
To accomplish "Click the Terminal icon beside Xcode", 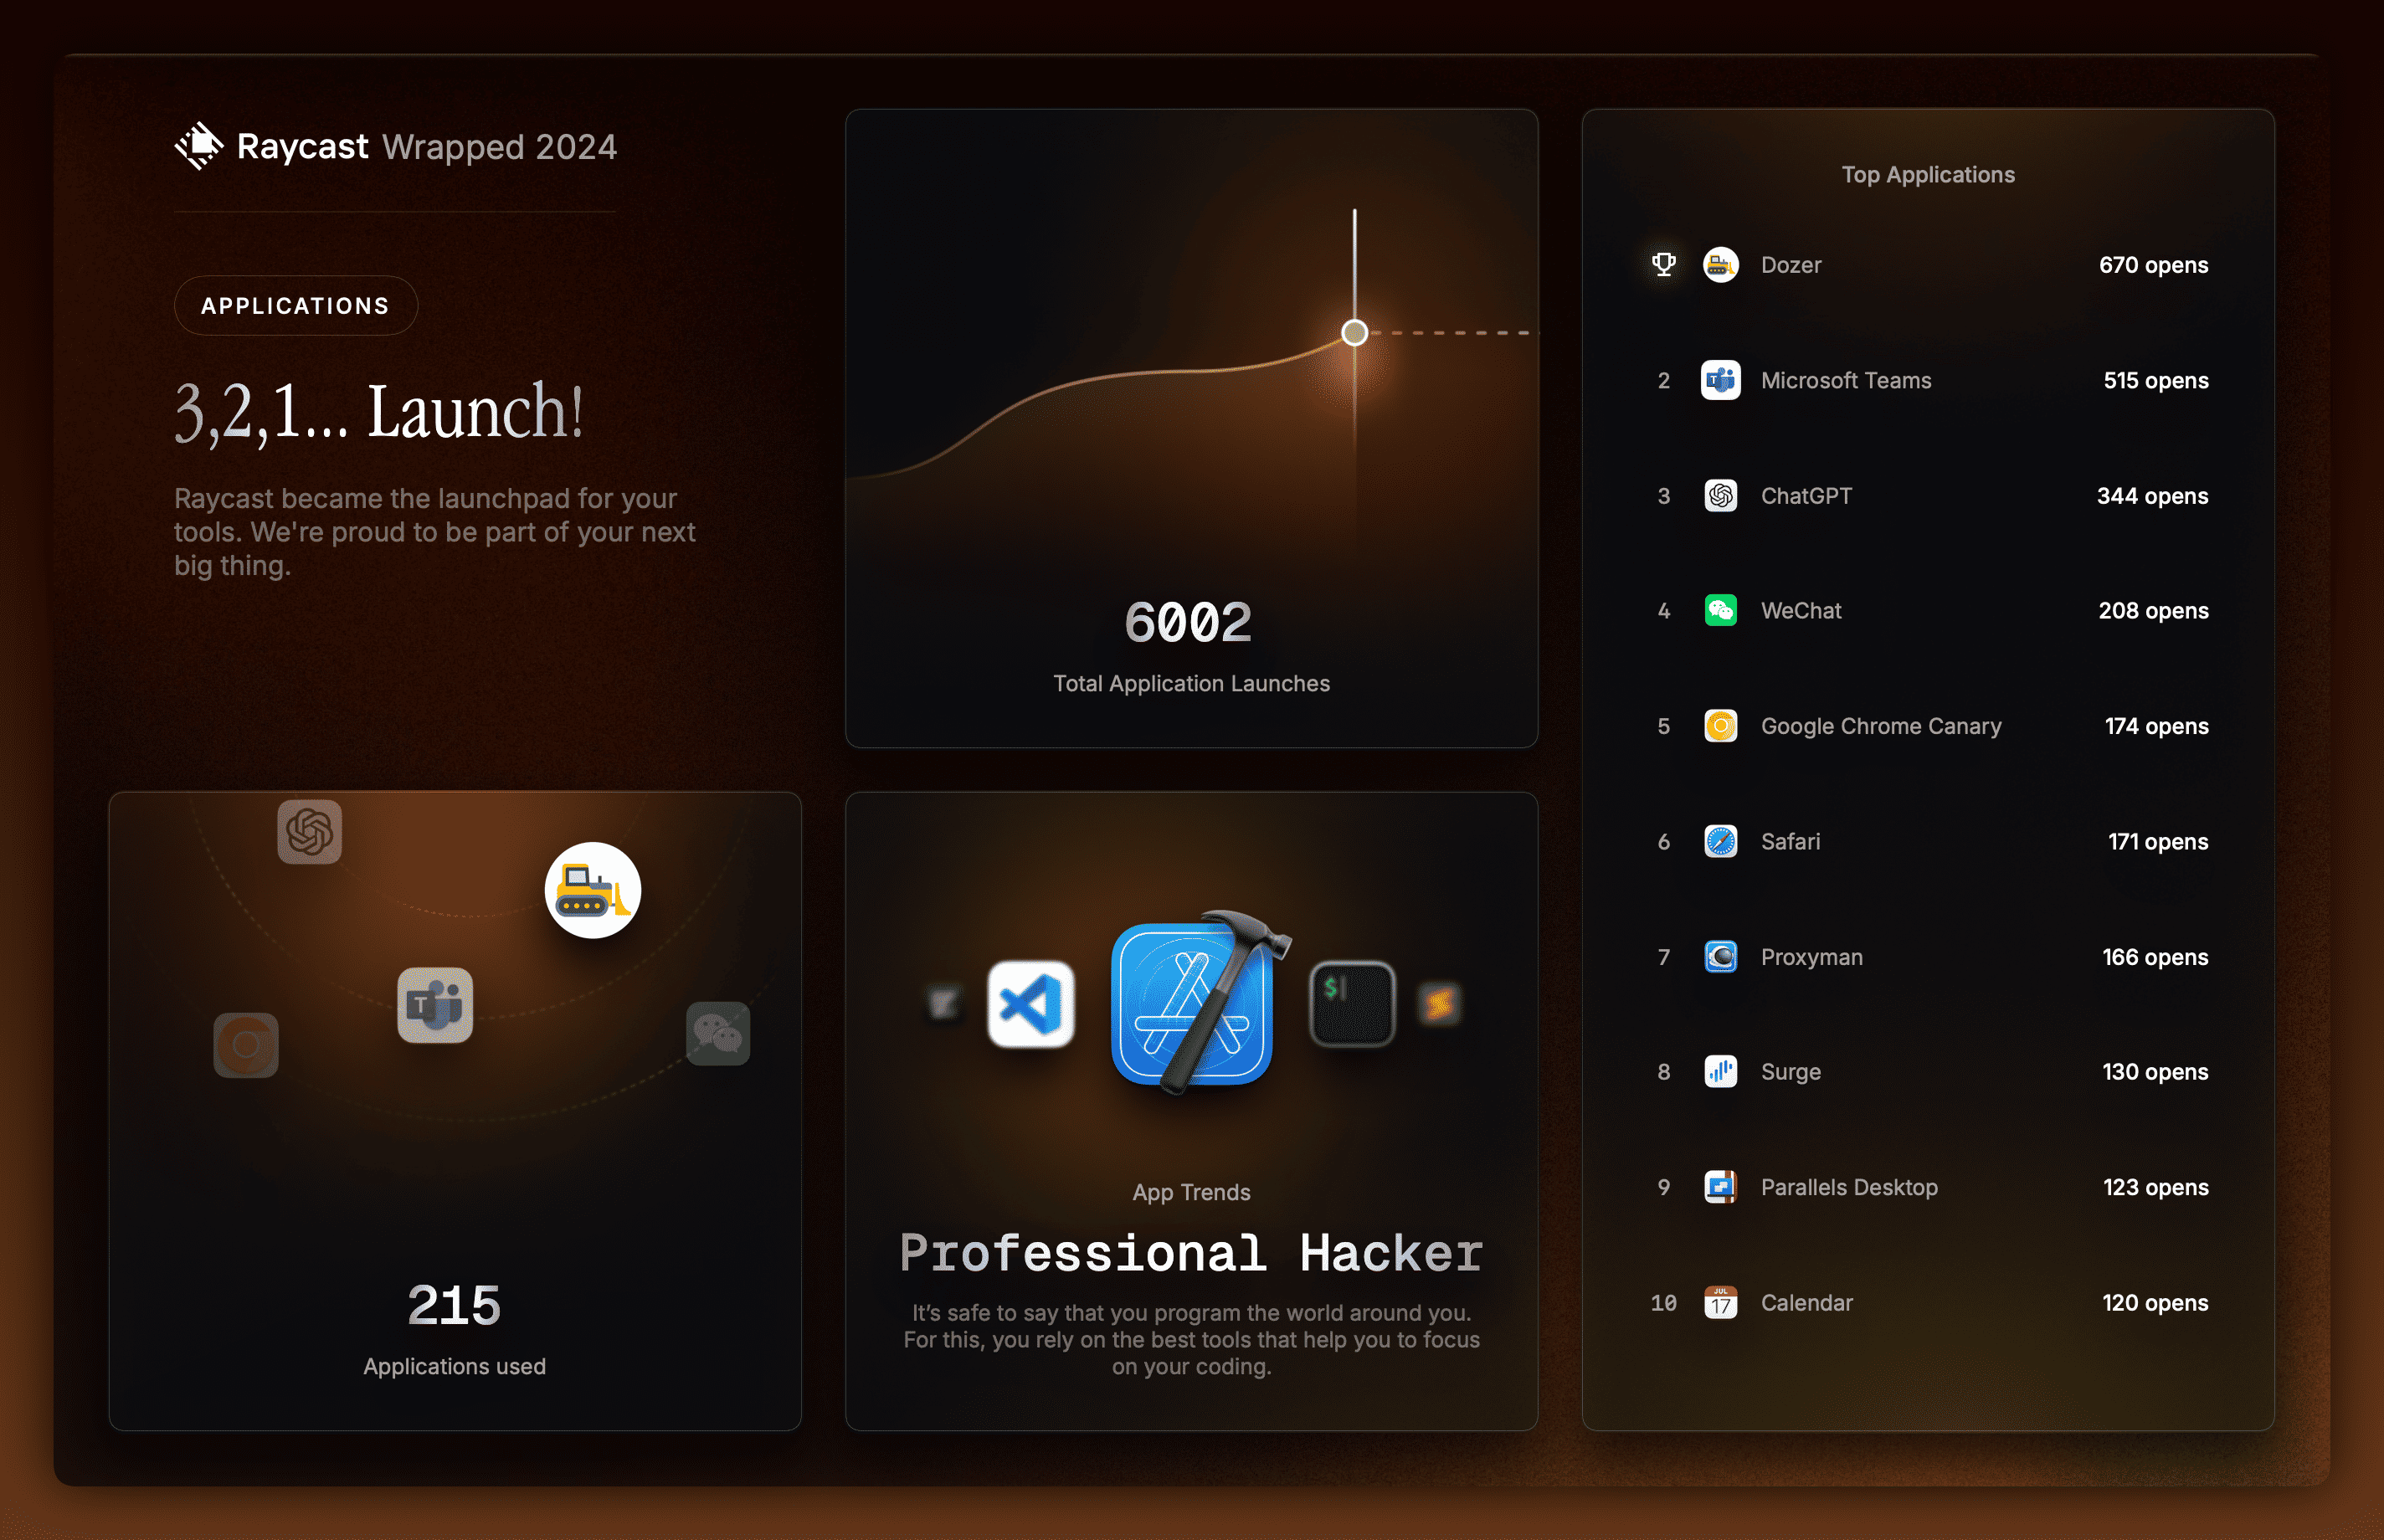I will coord(1352,1004).
